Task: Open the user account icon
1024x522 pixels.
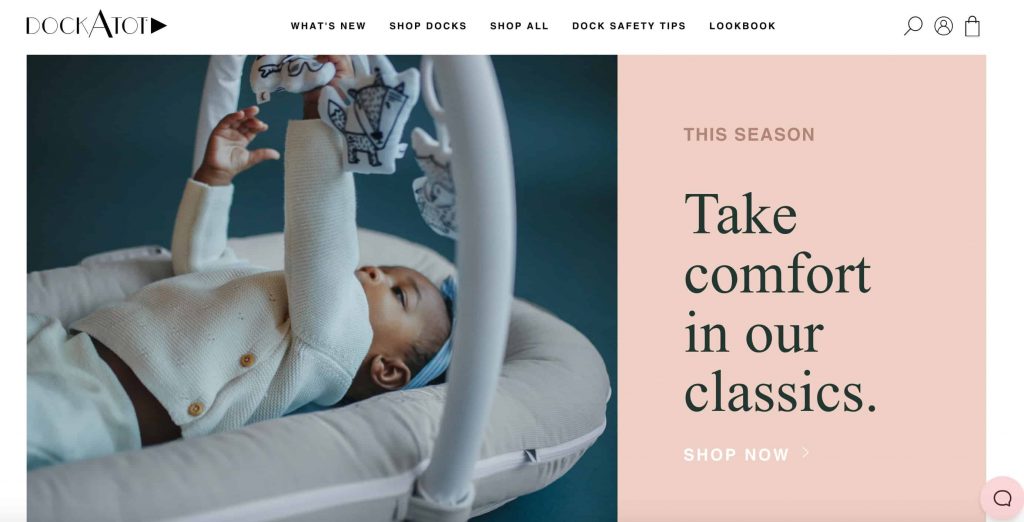Action: click(943, 25)
